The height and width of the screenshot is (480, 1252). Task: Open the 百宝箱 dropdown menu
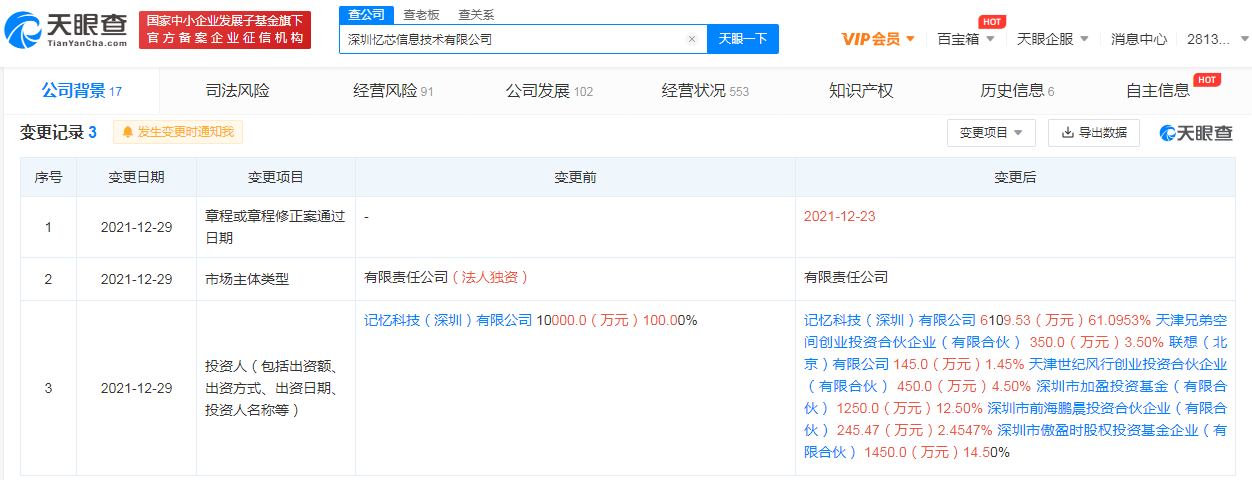coord(965,39)
